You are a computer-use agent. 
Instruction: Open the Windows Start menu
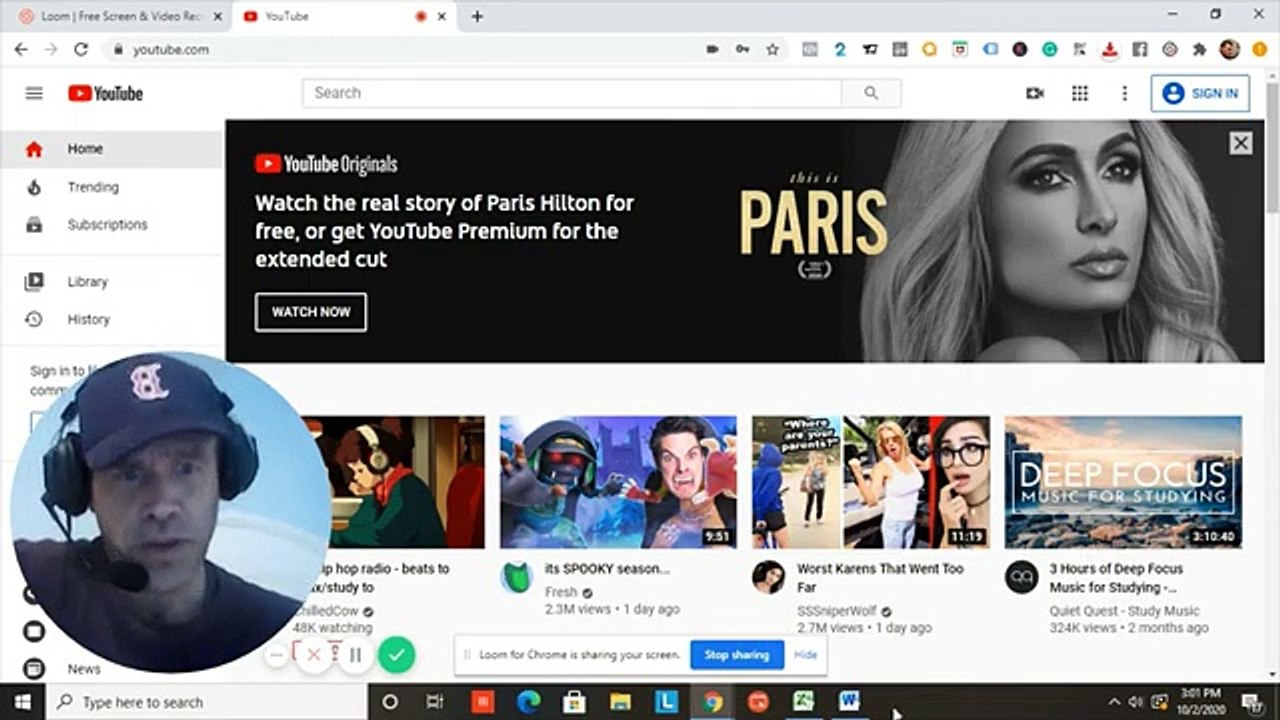pyautogui.click(x=22, y=702)
